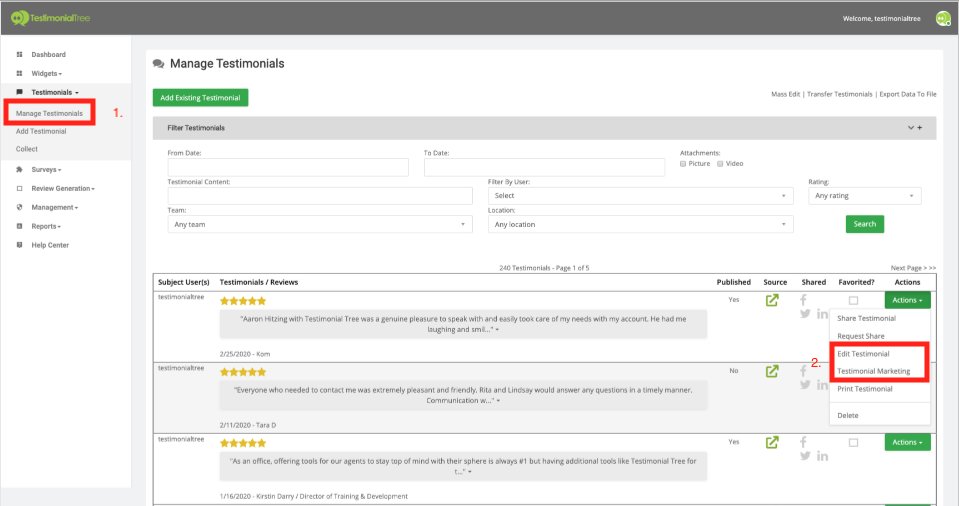The width and height of the screenshot is (959, 506).
Task: Expand full text of Tara D testimonial
Action: pyautogui.click(x=498, y=401)
